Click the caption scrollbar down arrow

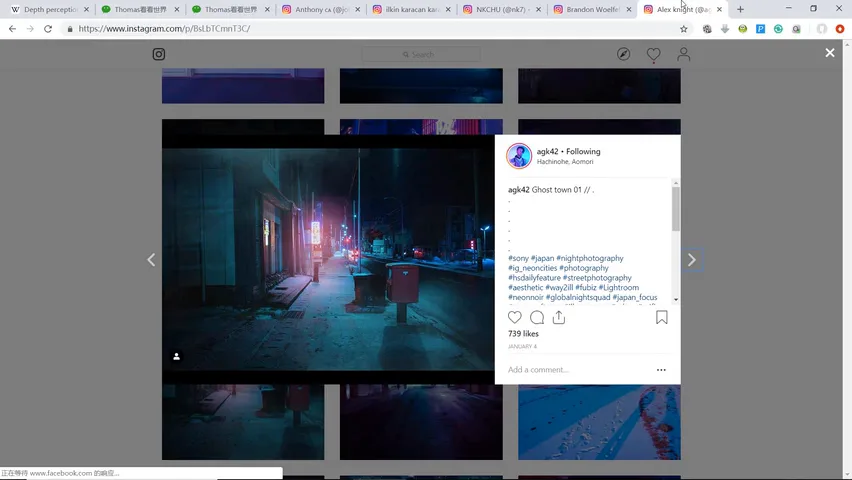point(675,300)
